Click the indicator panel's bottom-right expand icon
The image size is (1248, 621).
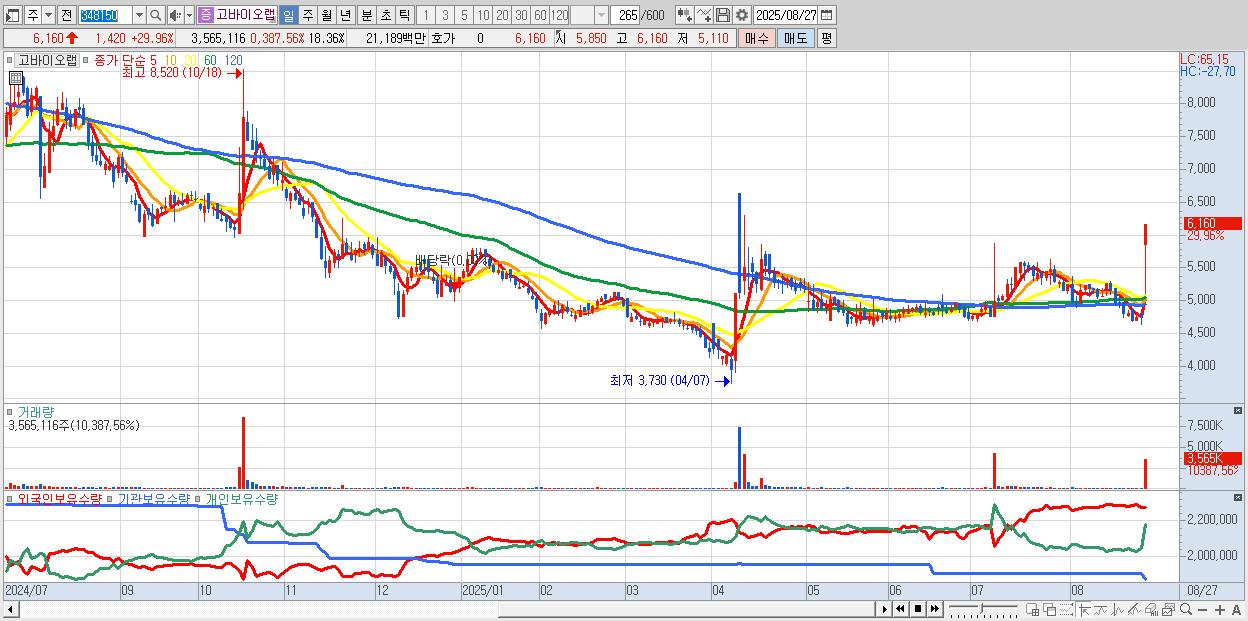(x=1238, y=497)
